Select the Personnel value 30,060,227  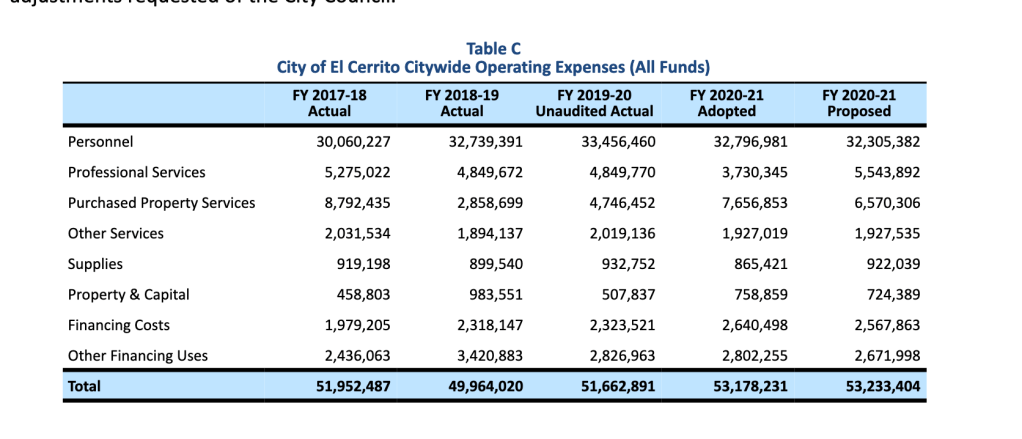[347, 142]
